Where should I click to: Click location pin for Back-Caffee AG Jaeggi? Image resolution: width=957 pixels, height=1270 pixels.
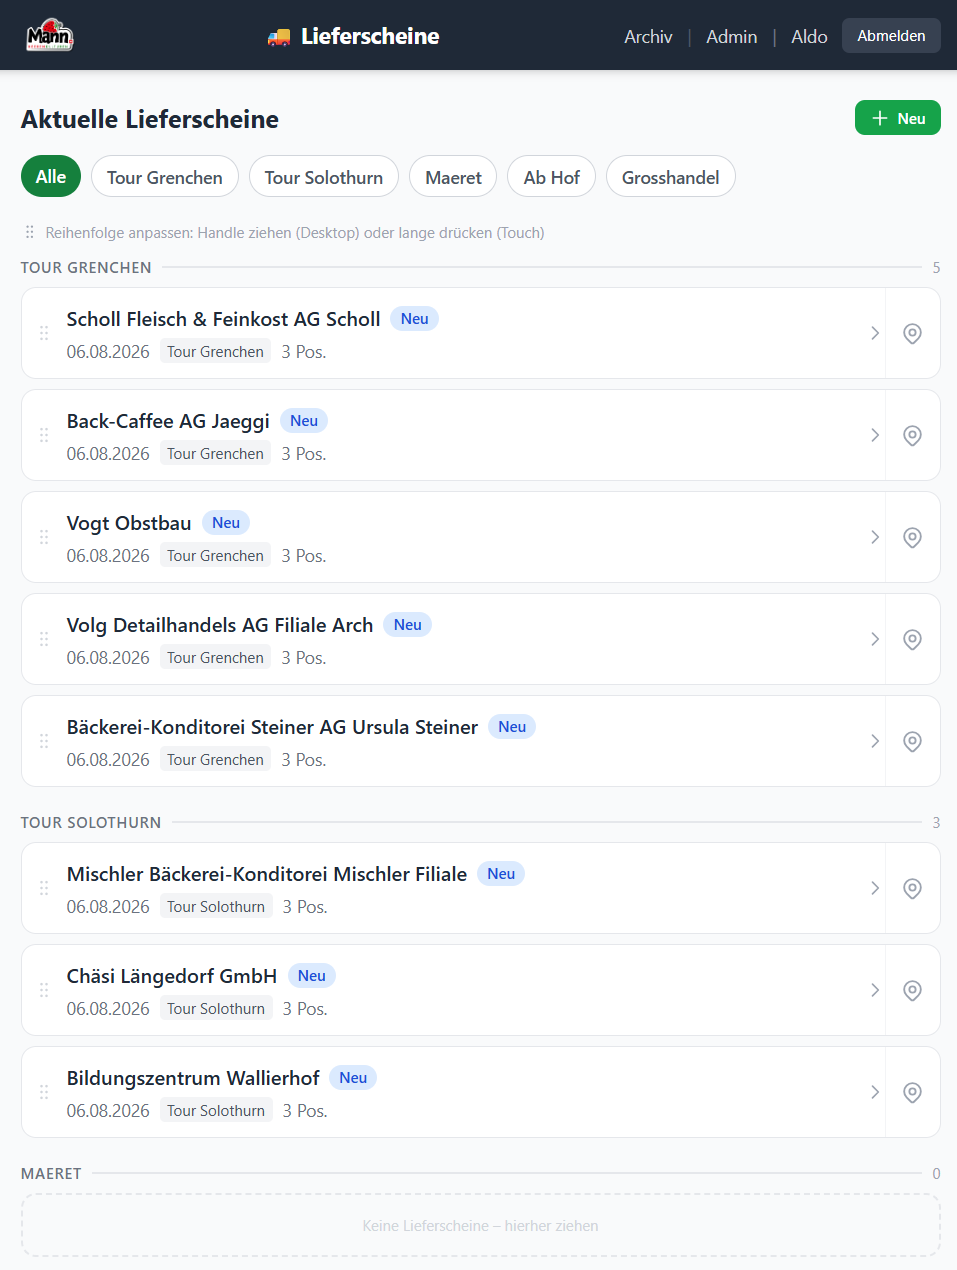[912, 435]
